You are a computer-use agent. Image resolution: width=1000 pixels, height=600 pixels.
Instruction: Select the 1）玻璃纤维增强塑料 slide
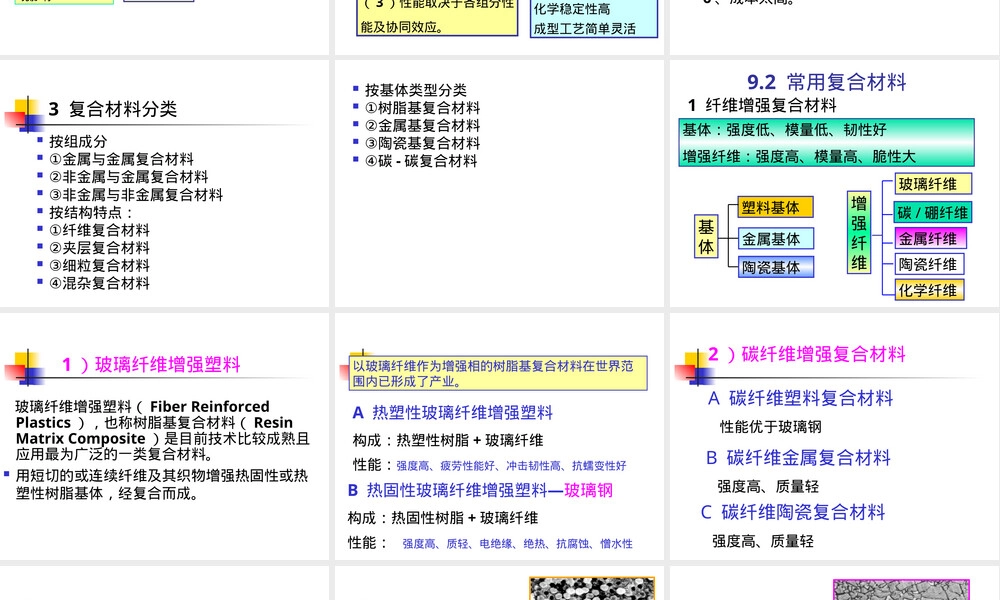[165, 436]
